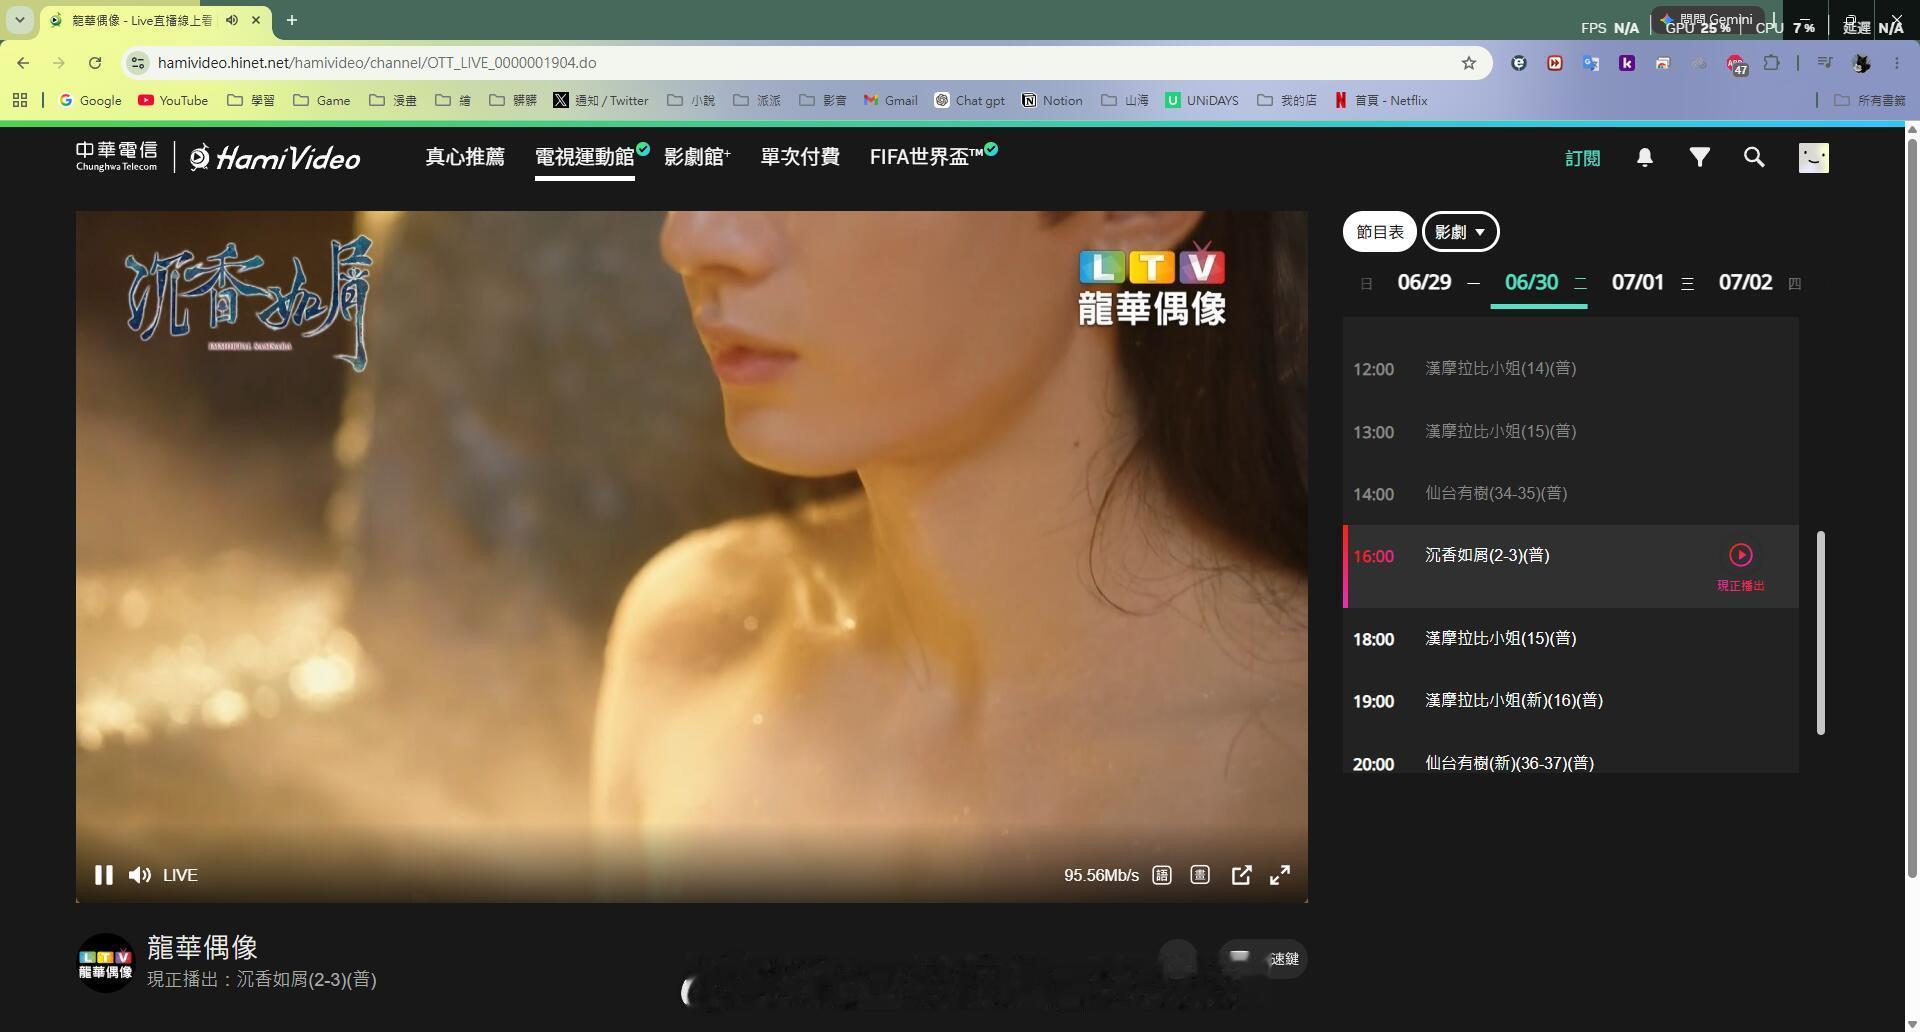Open the 真心推薦 tab
The height and width of the screenshot is (1032, 1920).
(465, 157)
